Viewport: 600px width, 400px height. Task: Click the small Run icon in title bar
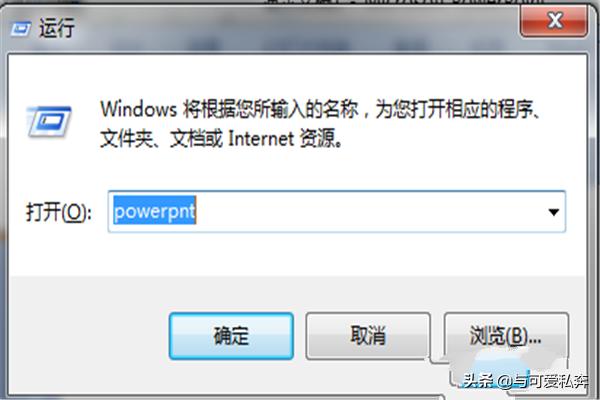pyautogui.click(x=20, y=29)
